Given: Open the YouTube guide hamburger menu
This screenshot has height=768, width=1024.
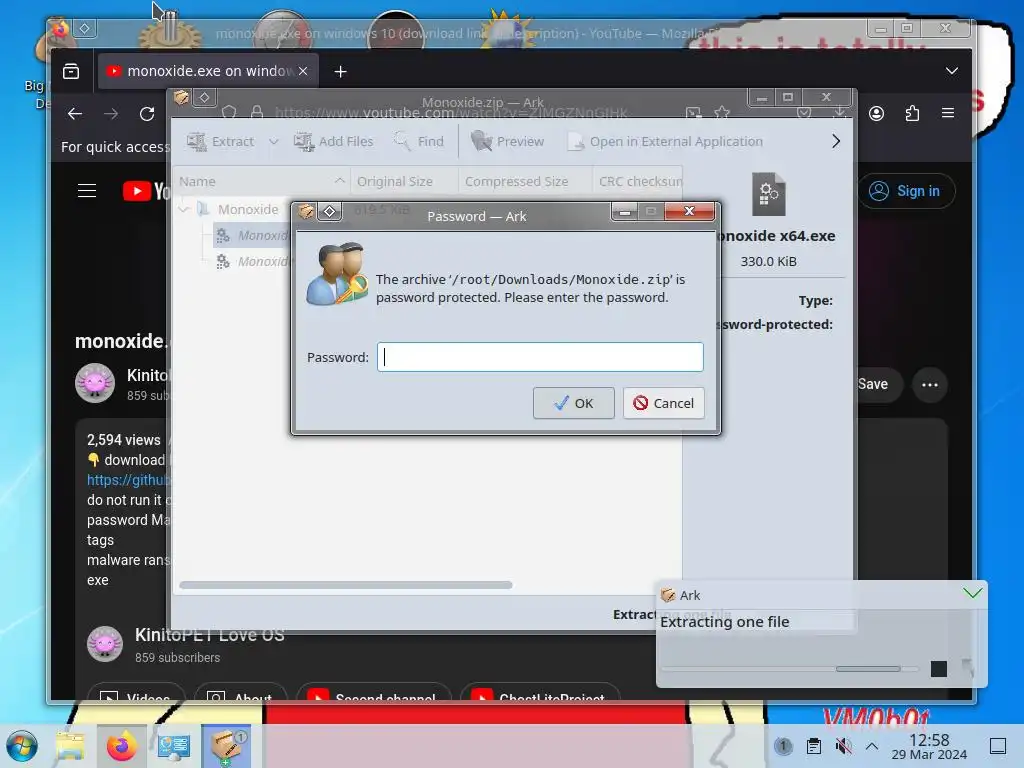Looking at the screenshot, I should click(x=87, y=191).
